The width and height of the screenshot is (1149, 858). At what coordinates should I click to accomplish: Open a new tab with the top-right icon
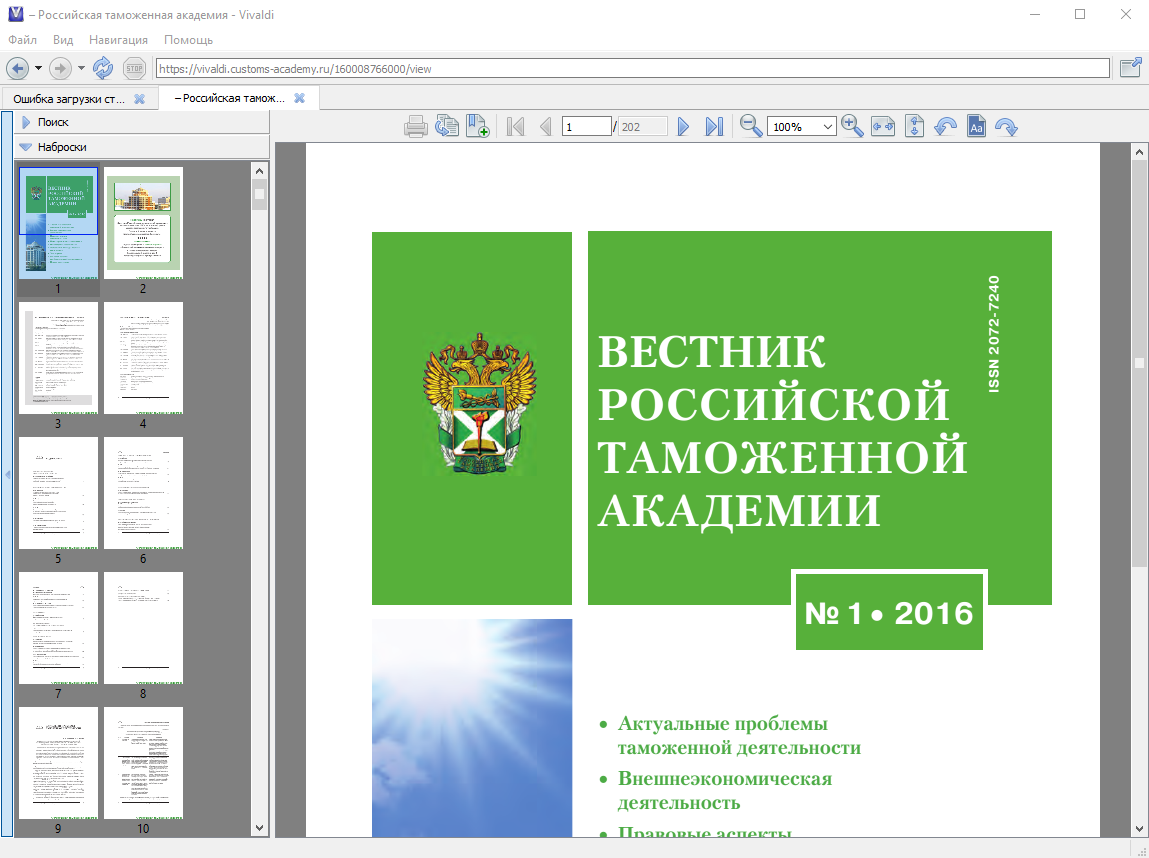tap(1131, 67)
